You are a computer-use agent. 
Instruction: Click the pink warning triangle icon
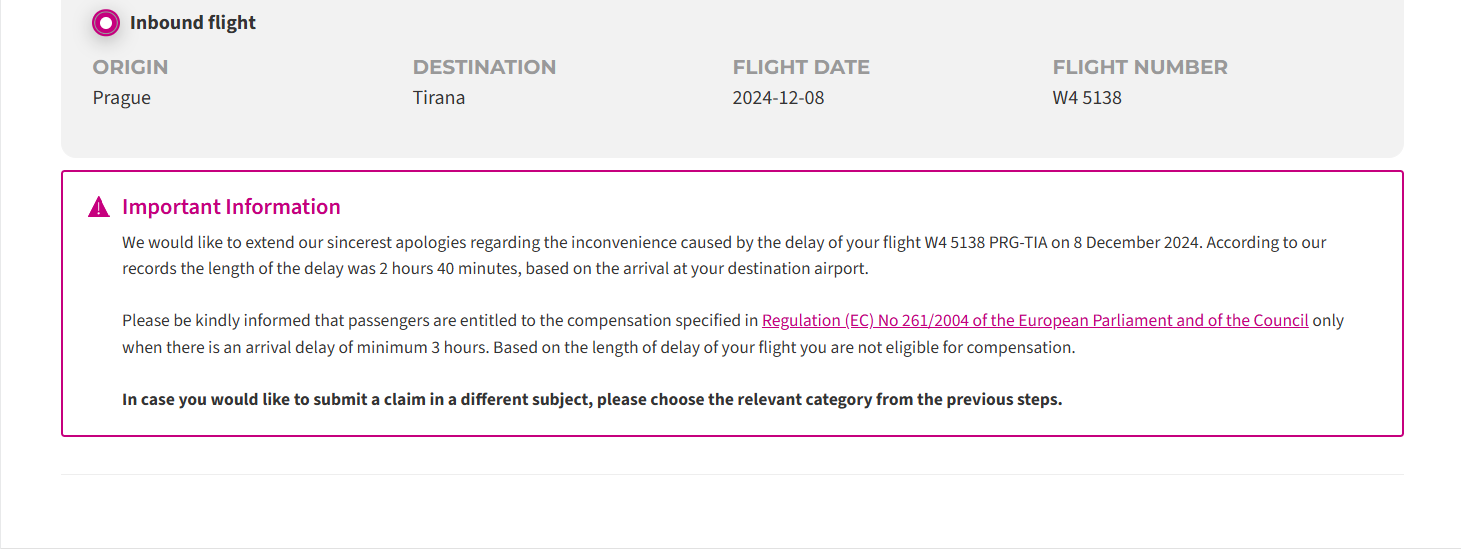click(x=99, y=207)
